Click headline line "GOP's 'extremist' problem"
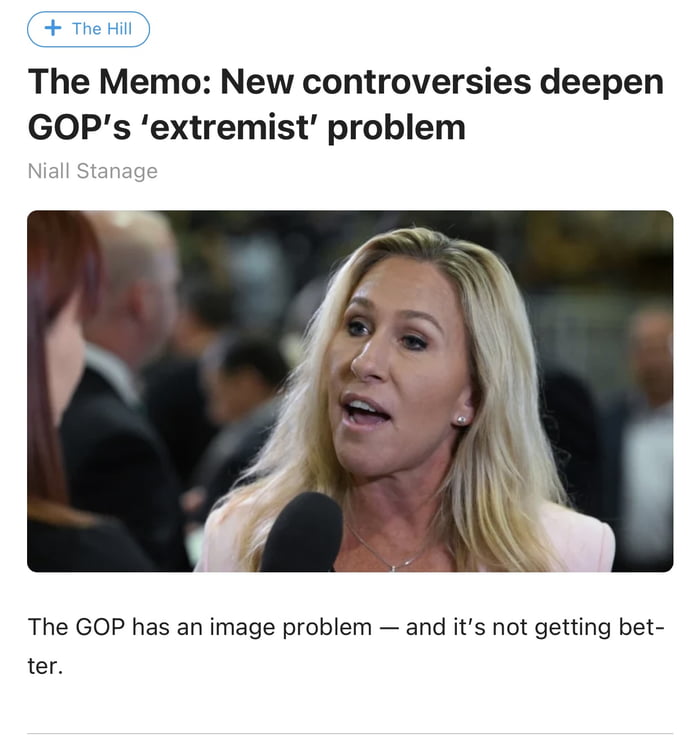The height and width of the screenshot is (750, 700). (247, 128)
